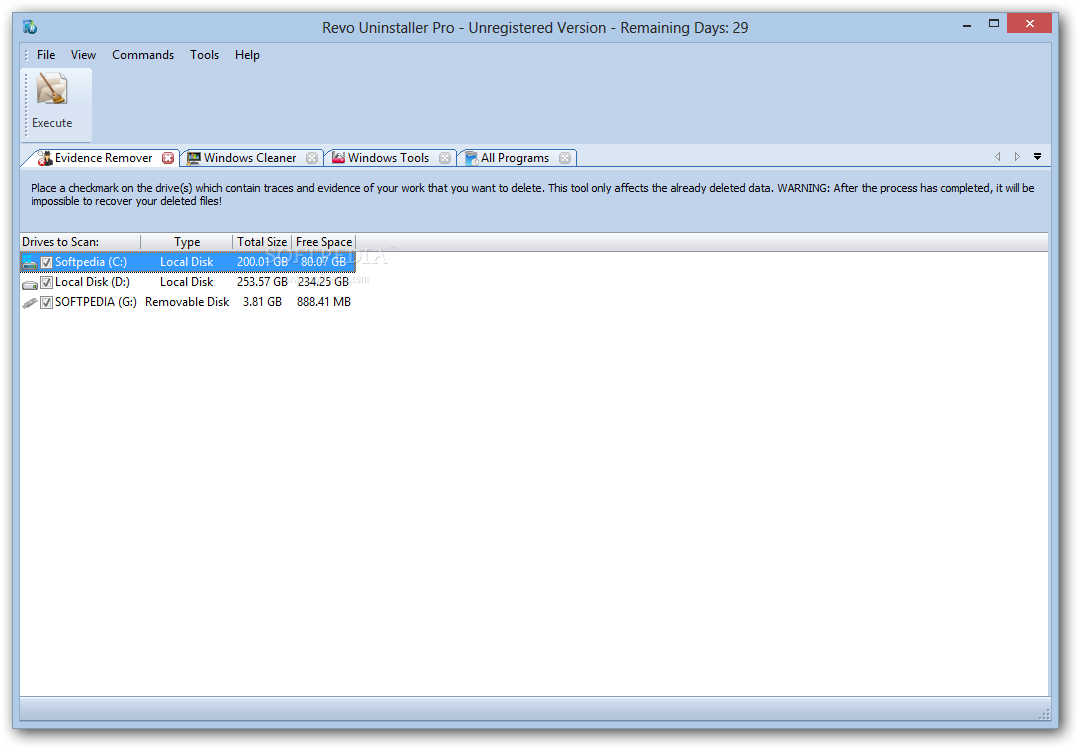The image size is (1079, 749).
Task: Click the Local Disk type cell for D: drive
Action: point(186,282)
